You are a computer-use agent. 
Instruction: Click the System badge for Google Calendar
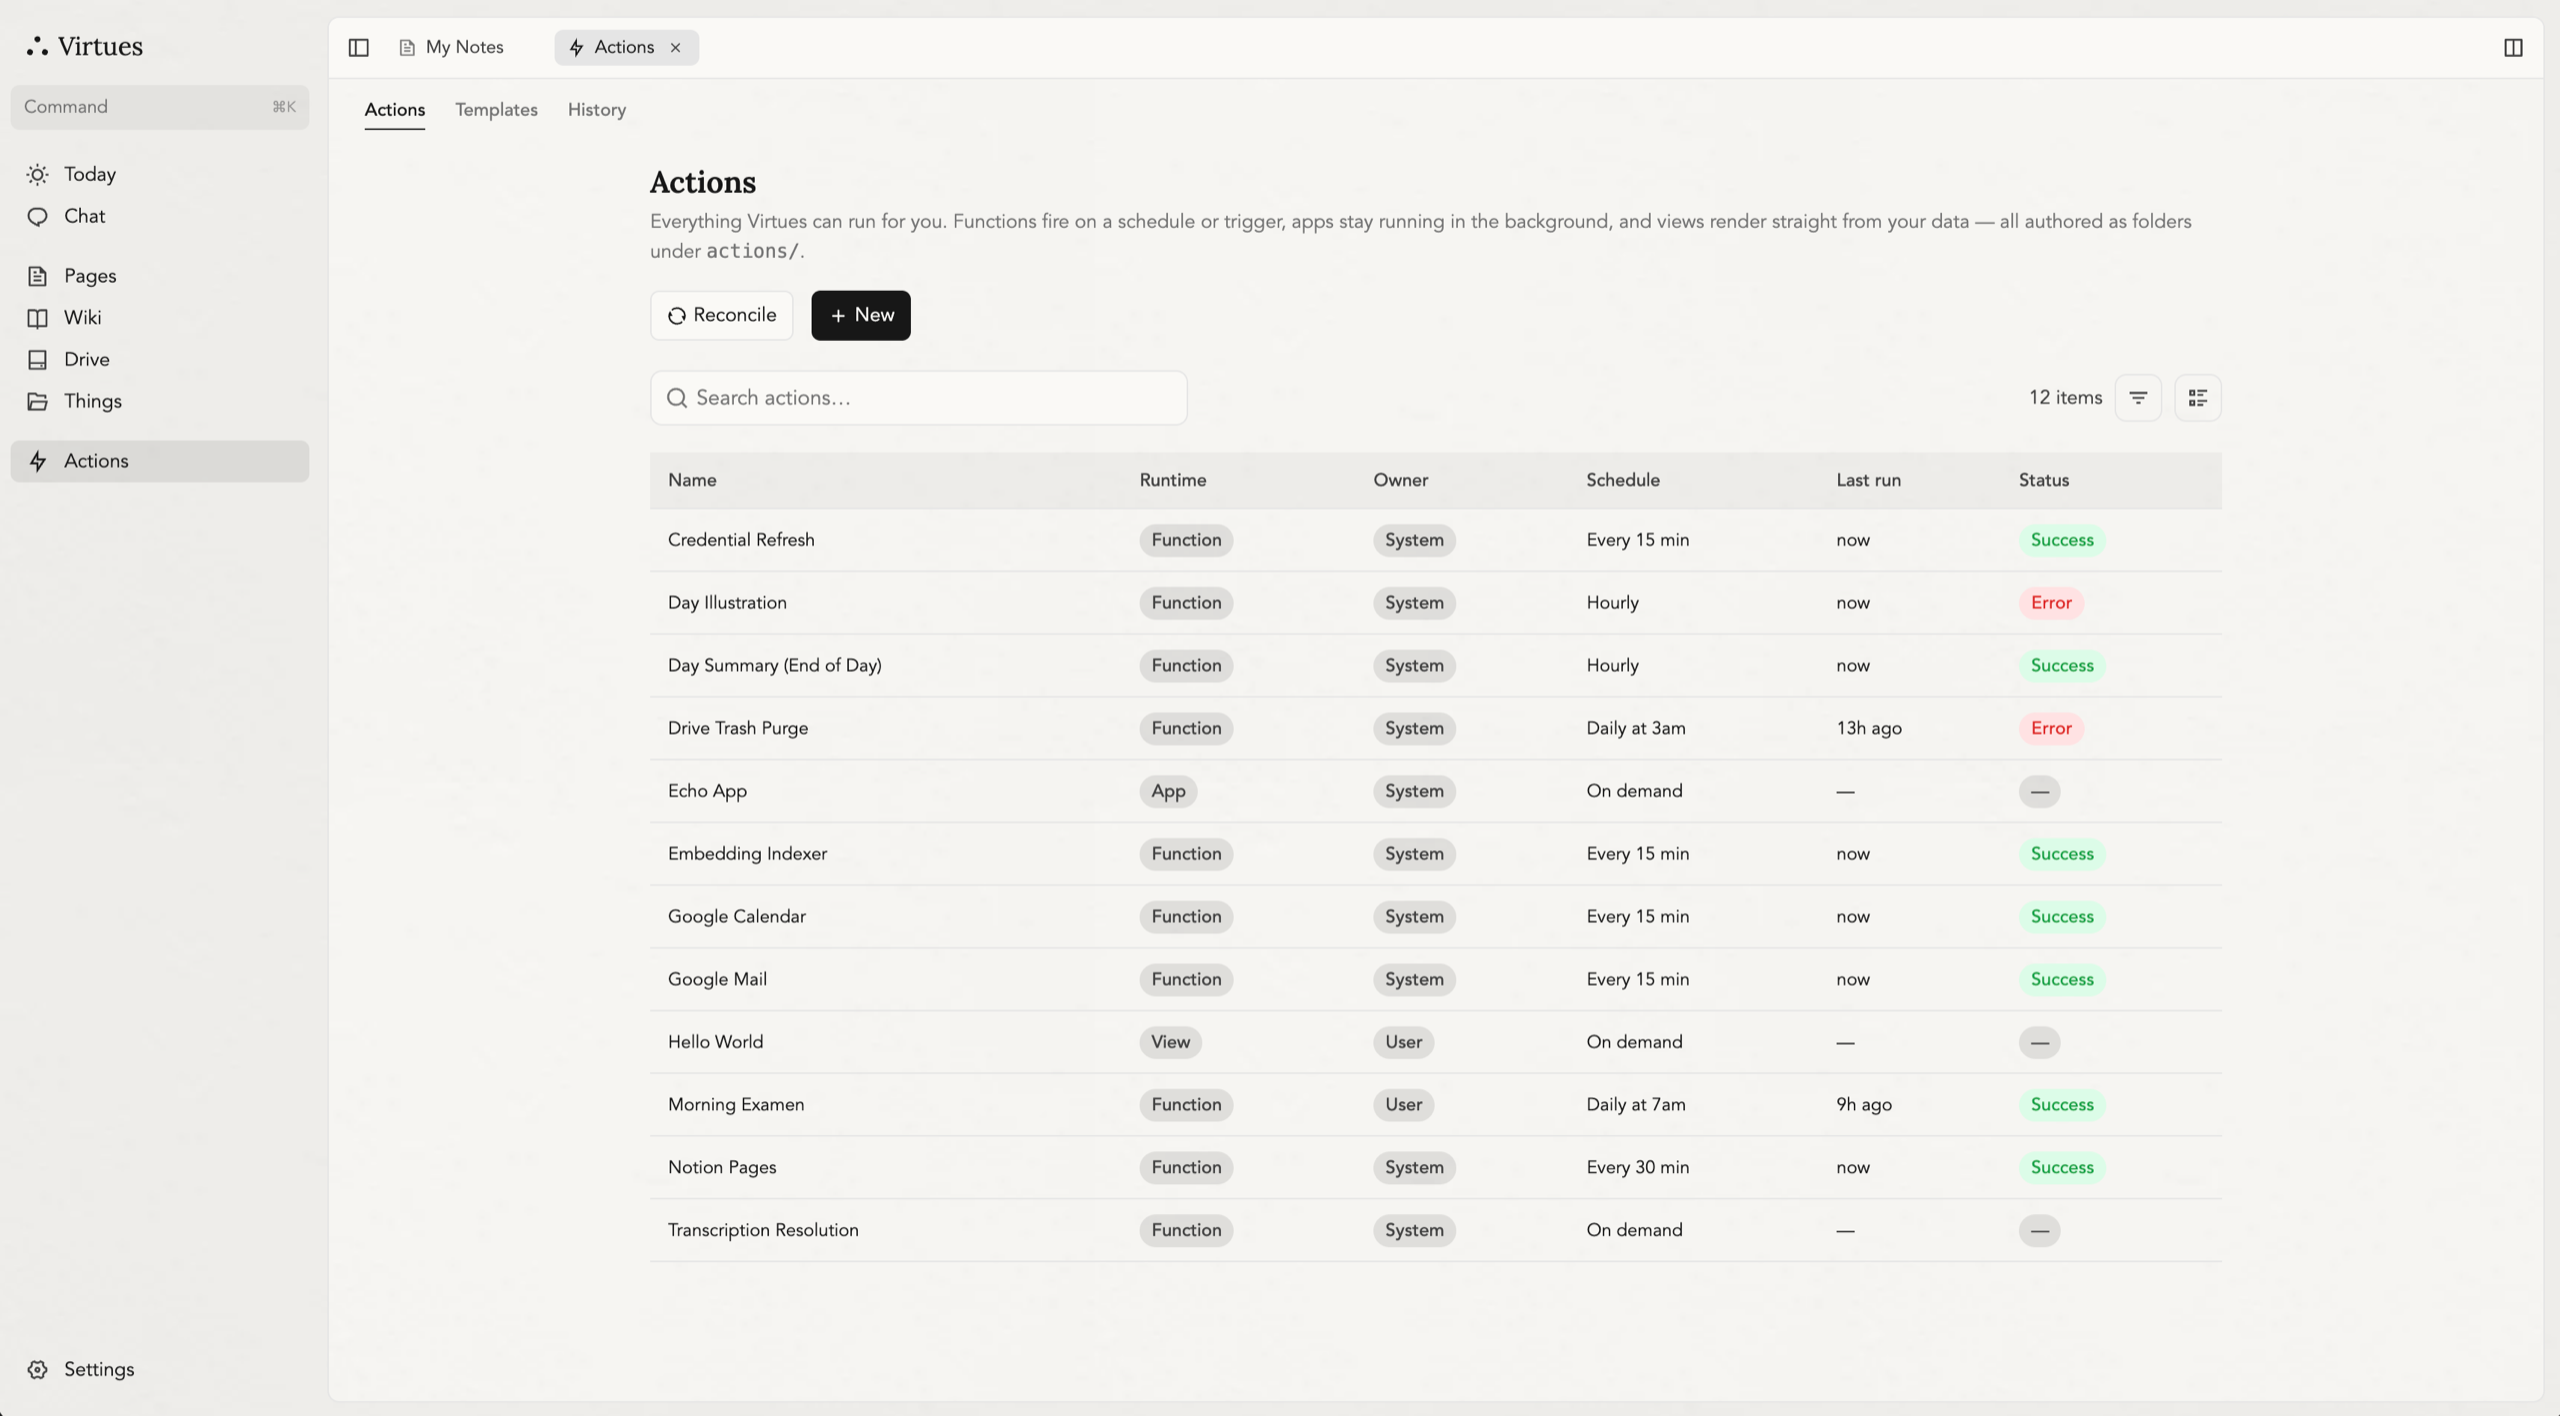point(1414,917)
